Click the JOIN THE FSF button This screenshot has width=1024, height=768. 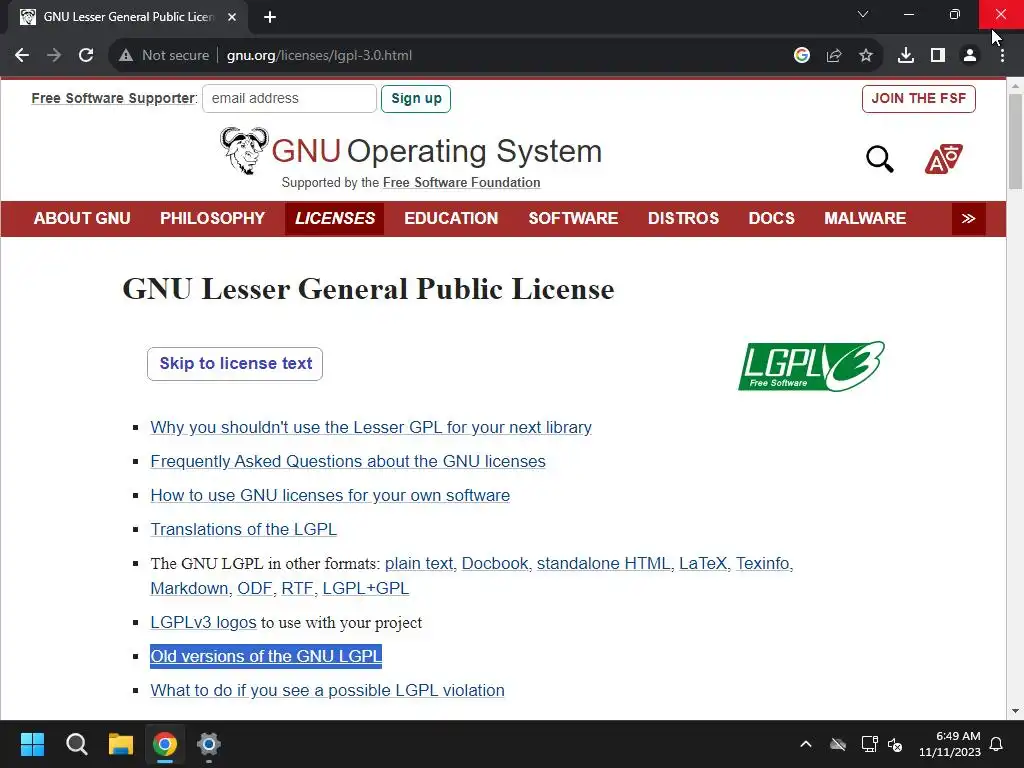tap(918, 99)
